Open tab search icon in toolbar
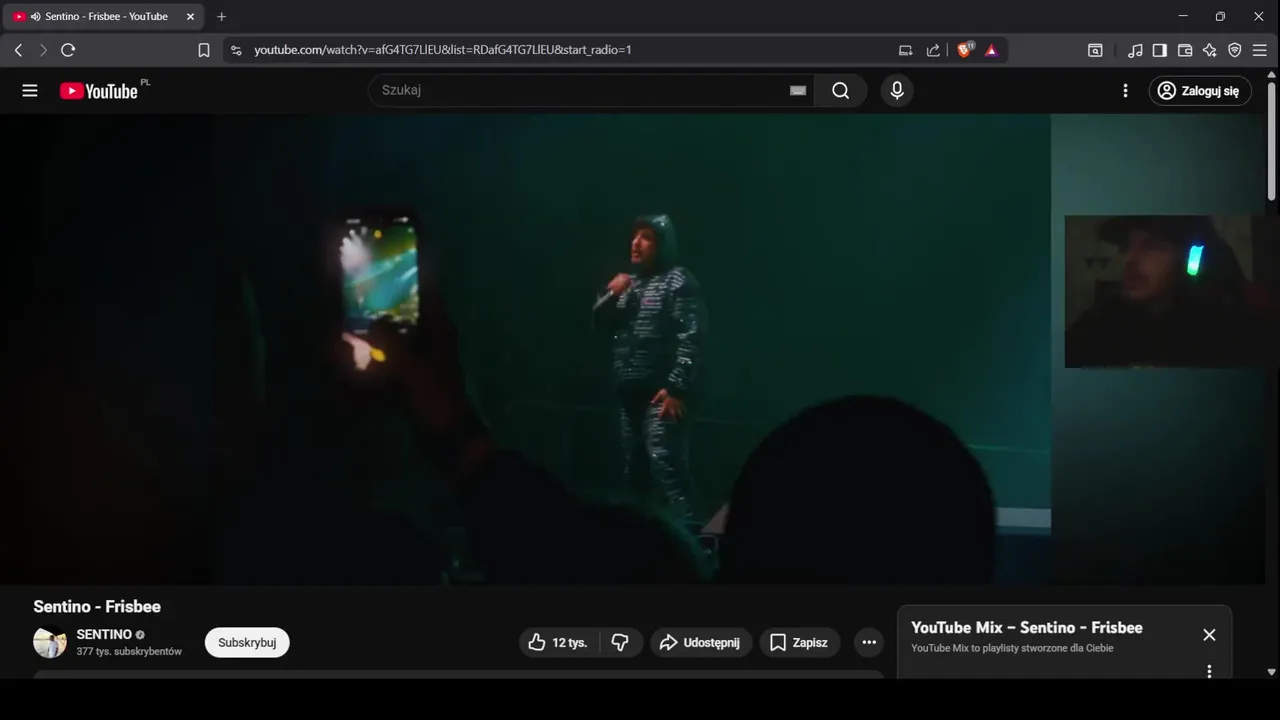1280x720 pixels. [x=1095, y=50]
